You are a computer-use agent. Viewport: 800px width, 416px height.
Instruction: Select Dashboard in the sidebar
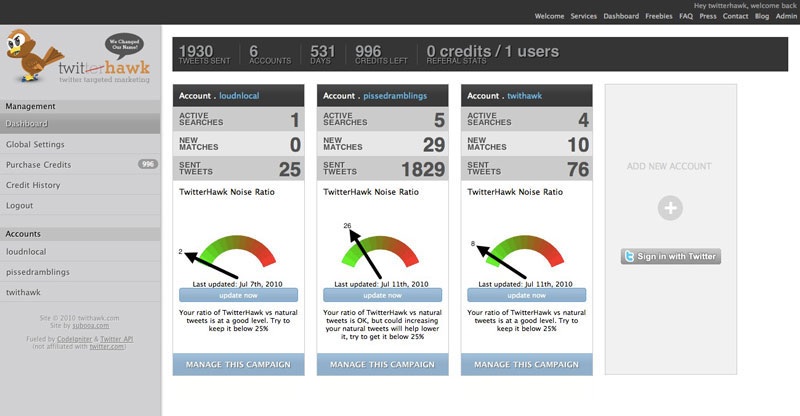80,124
